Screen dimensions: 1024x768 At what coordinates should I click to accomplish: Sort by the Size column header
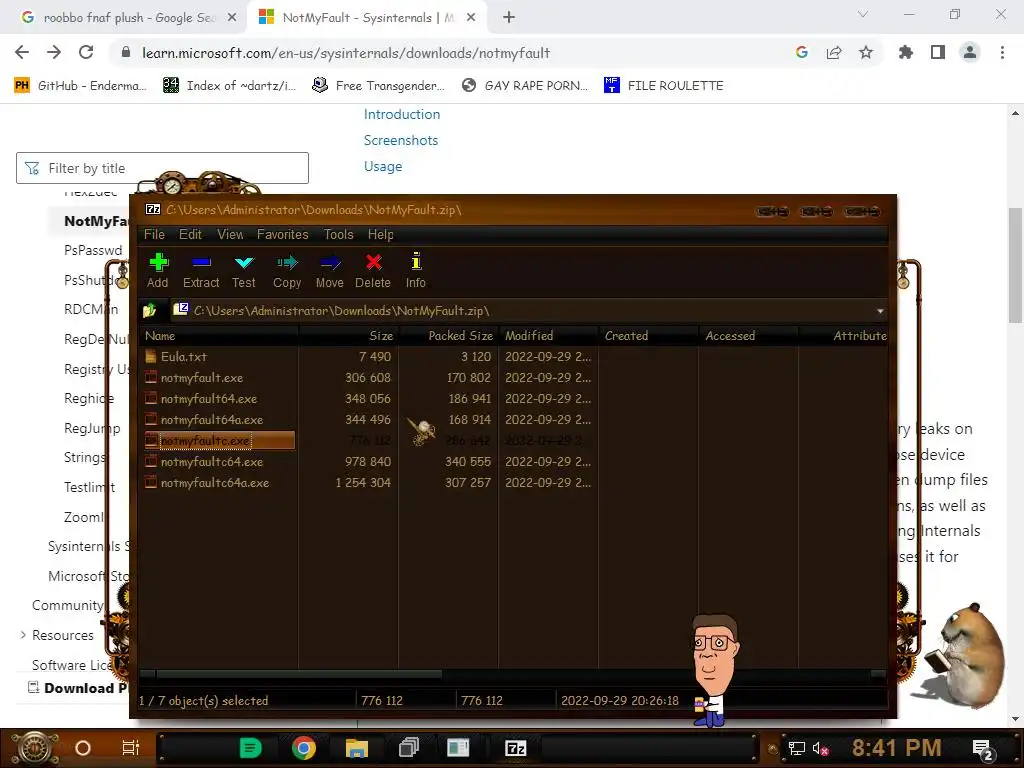coord(348,336)
